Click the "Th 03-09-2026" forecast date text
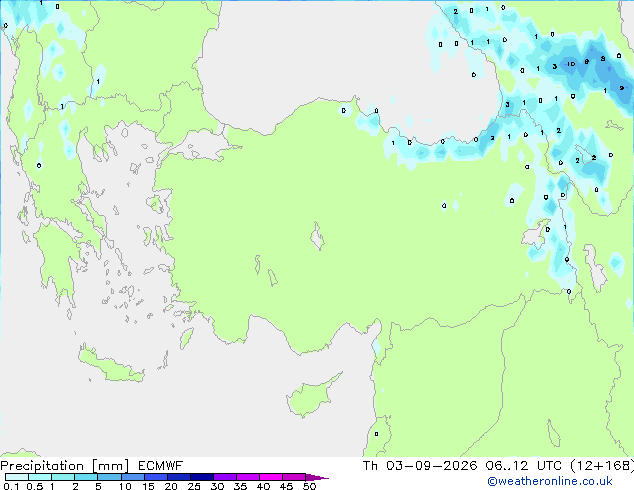This screenshot has width=634, height=490. (x=420, y=466)
